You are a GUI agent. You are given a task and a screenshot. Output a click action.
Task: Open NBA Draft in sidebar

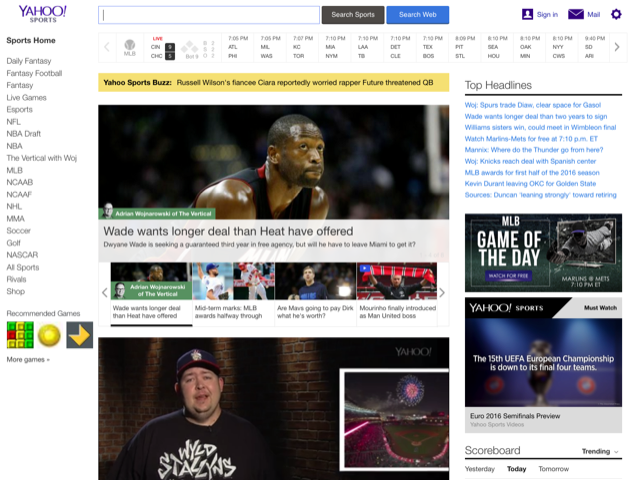[24, 133]
